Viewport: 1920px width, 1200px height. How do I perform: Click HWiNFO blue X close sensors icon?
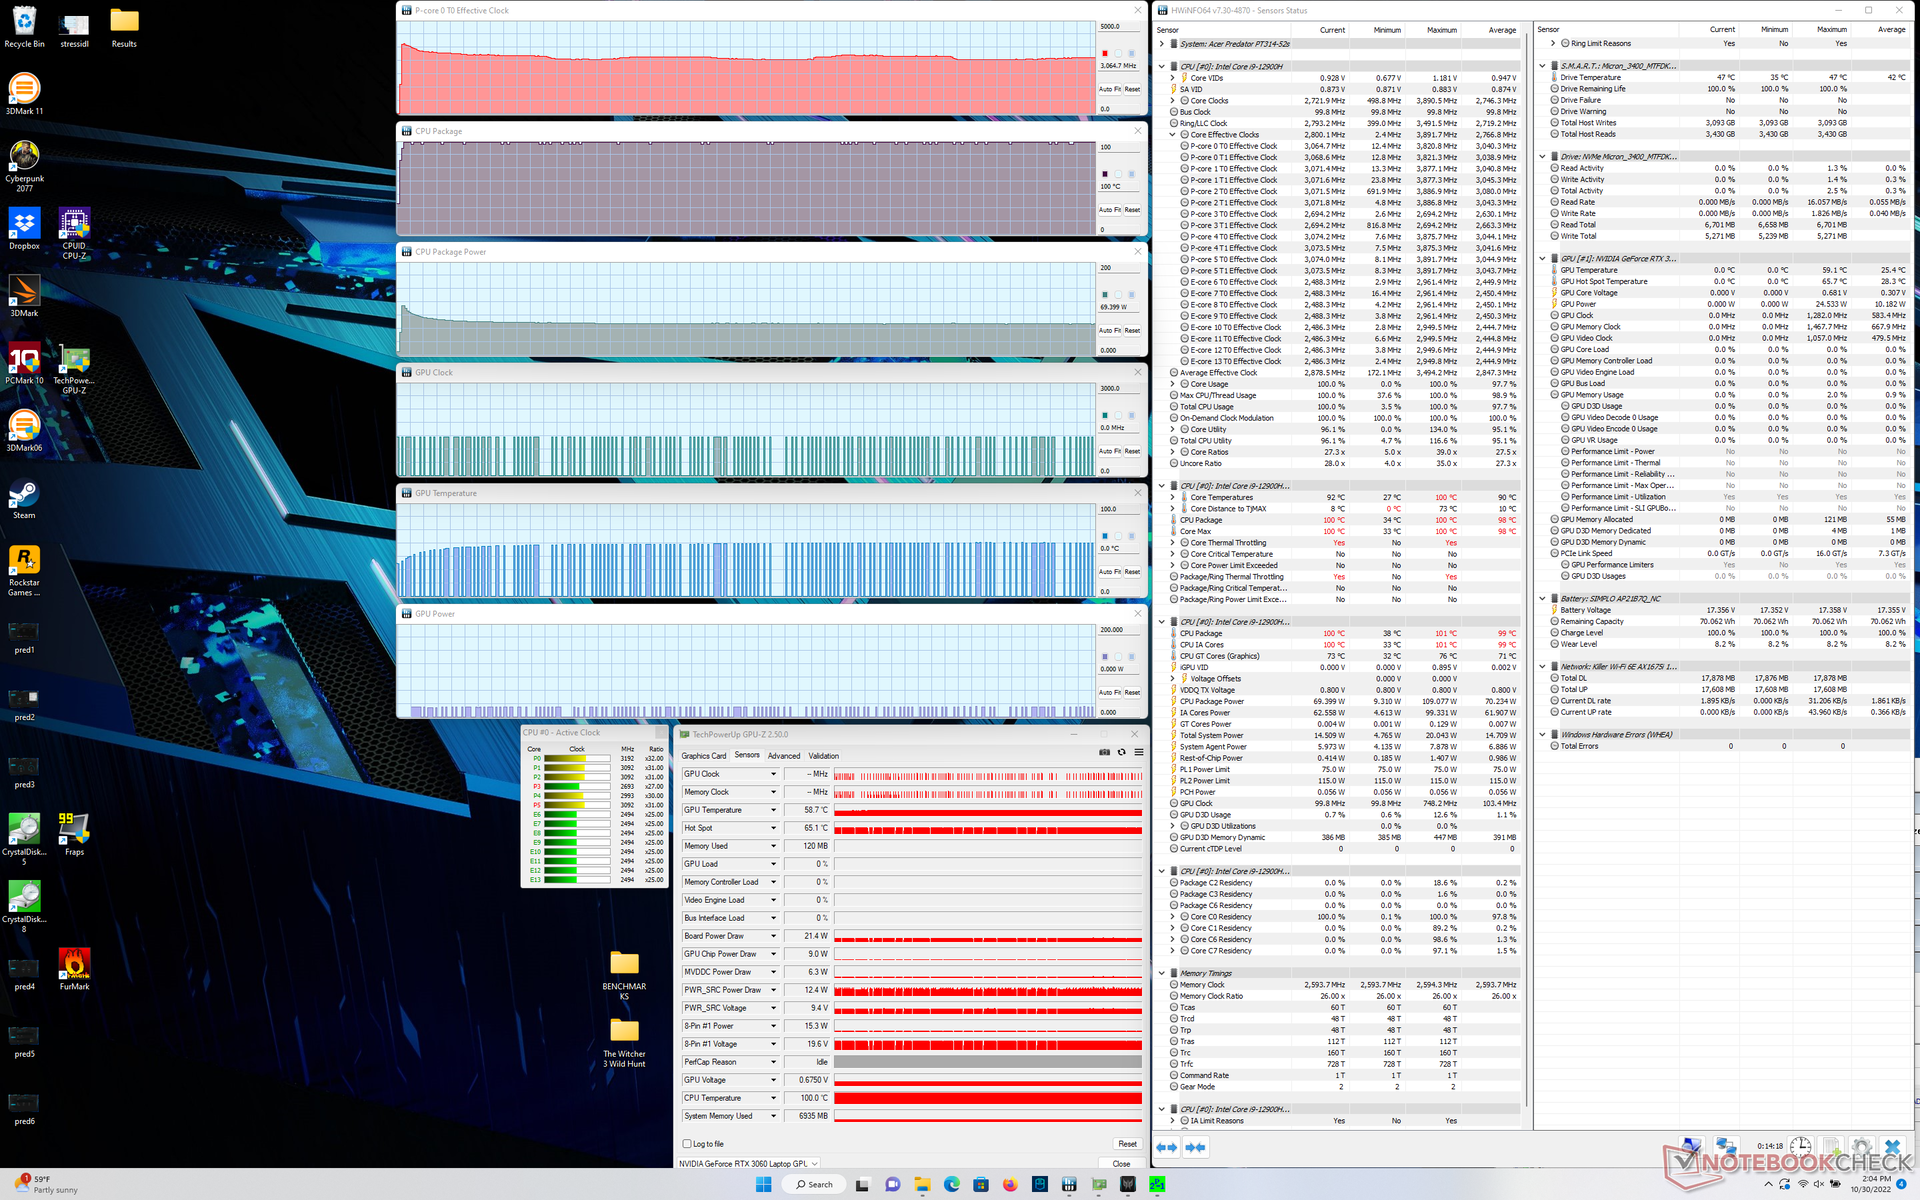(x=1892, y=1147)
